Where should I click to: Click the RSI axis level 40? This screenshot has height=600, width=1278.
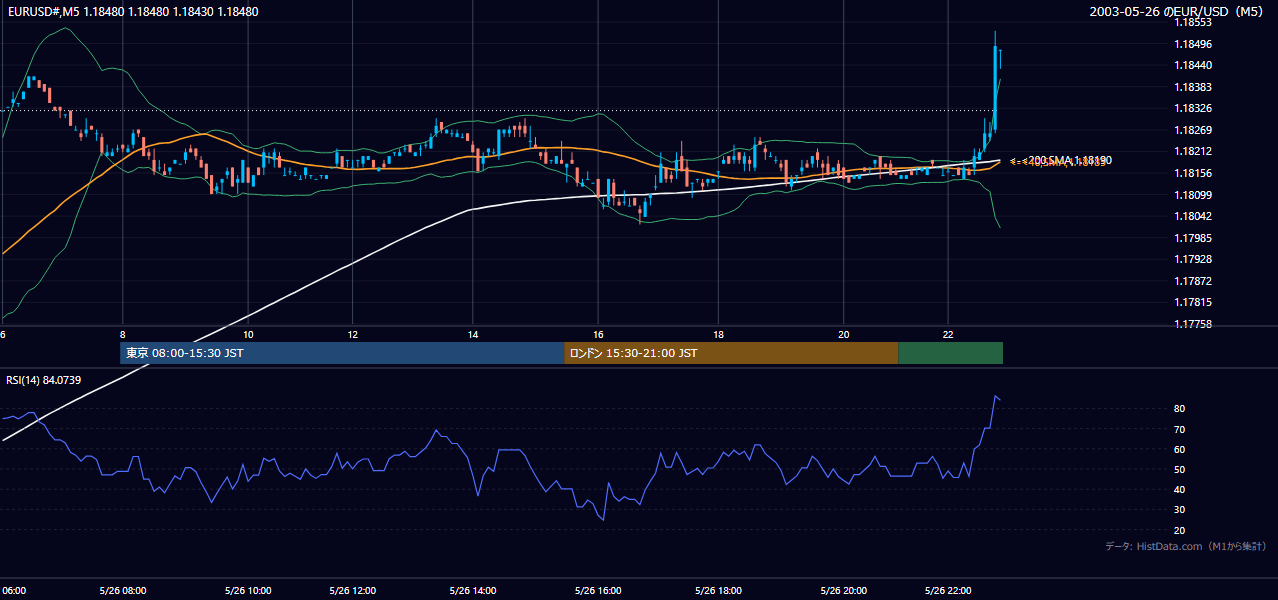[x=1179, y=489]
